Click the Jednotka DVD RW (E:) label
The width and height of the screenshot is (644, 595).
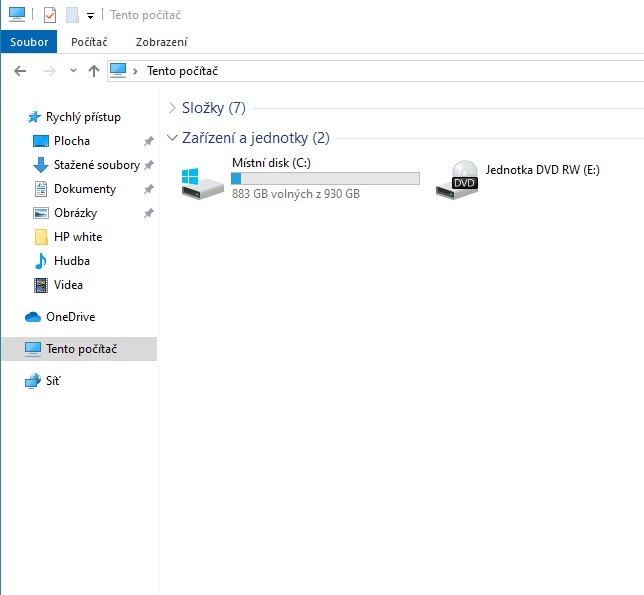coord(543,170)
